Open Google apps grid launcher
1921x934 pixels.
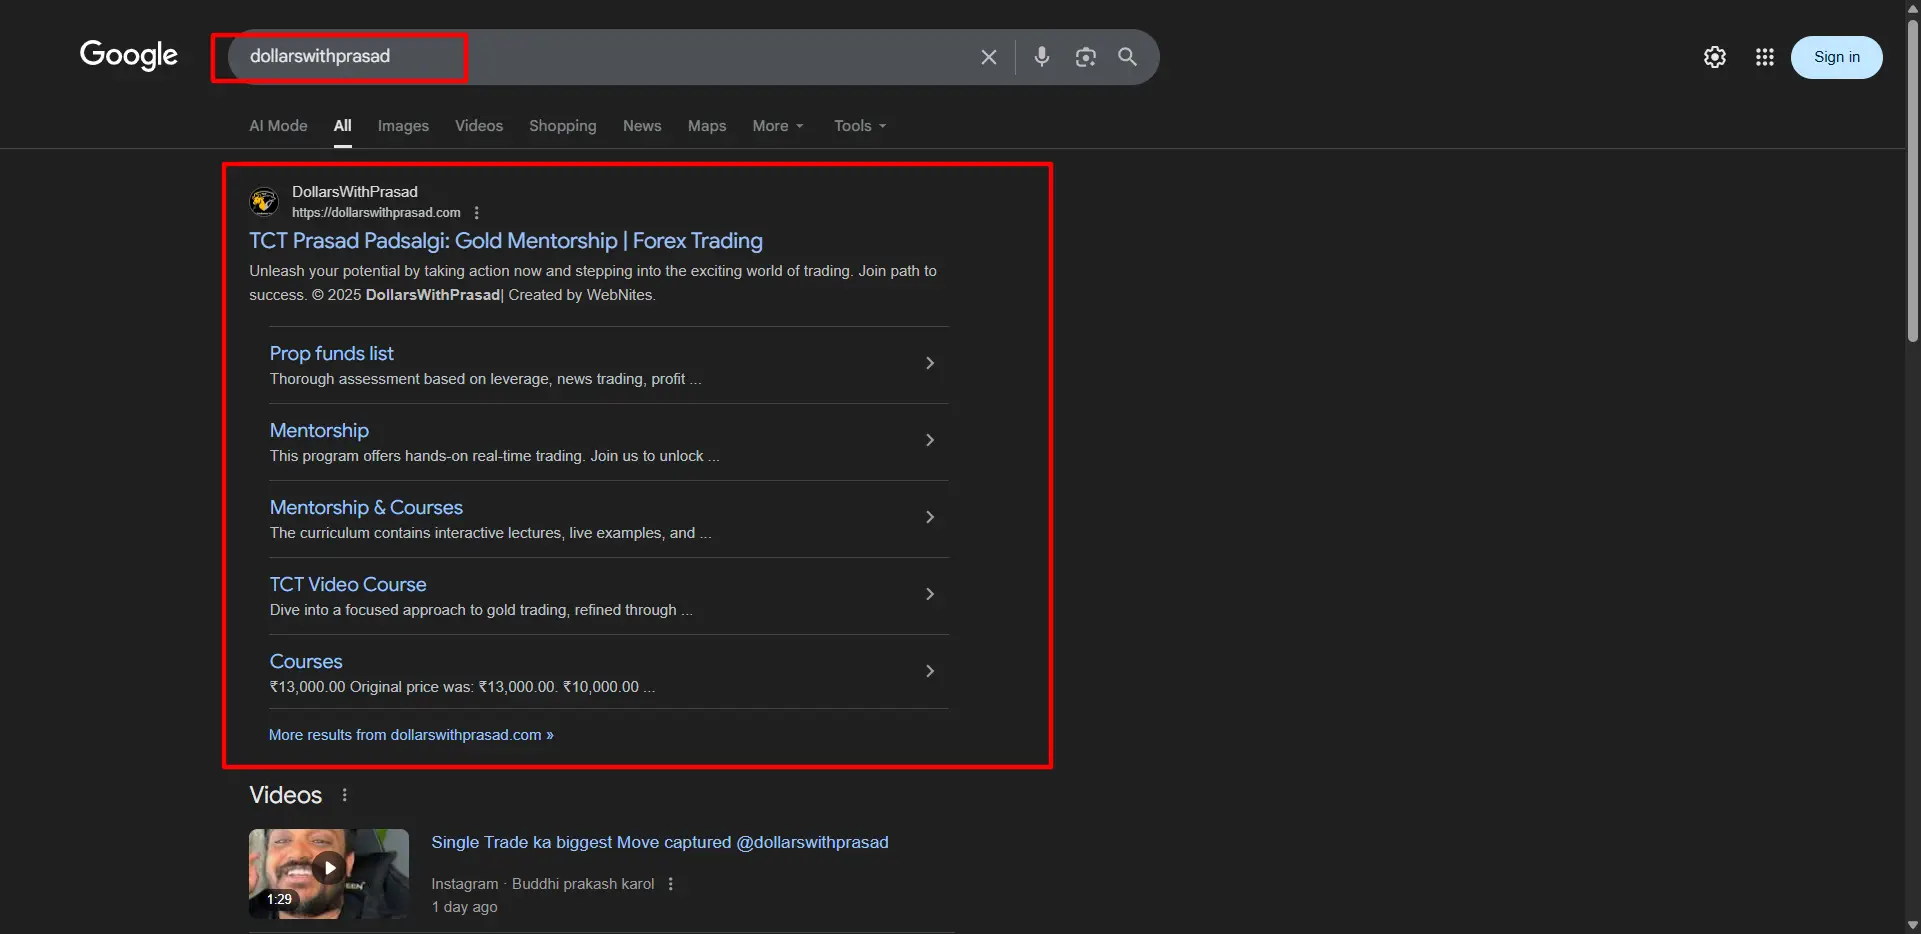[x=1765, y=57]
